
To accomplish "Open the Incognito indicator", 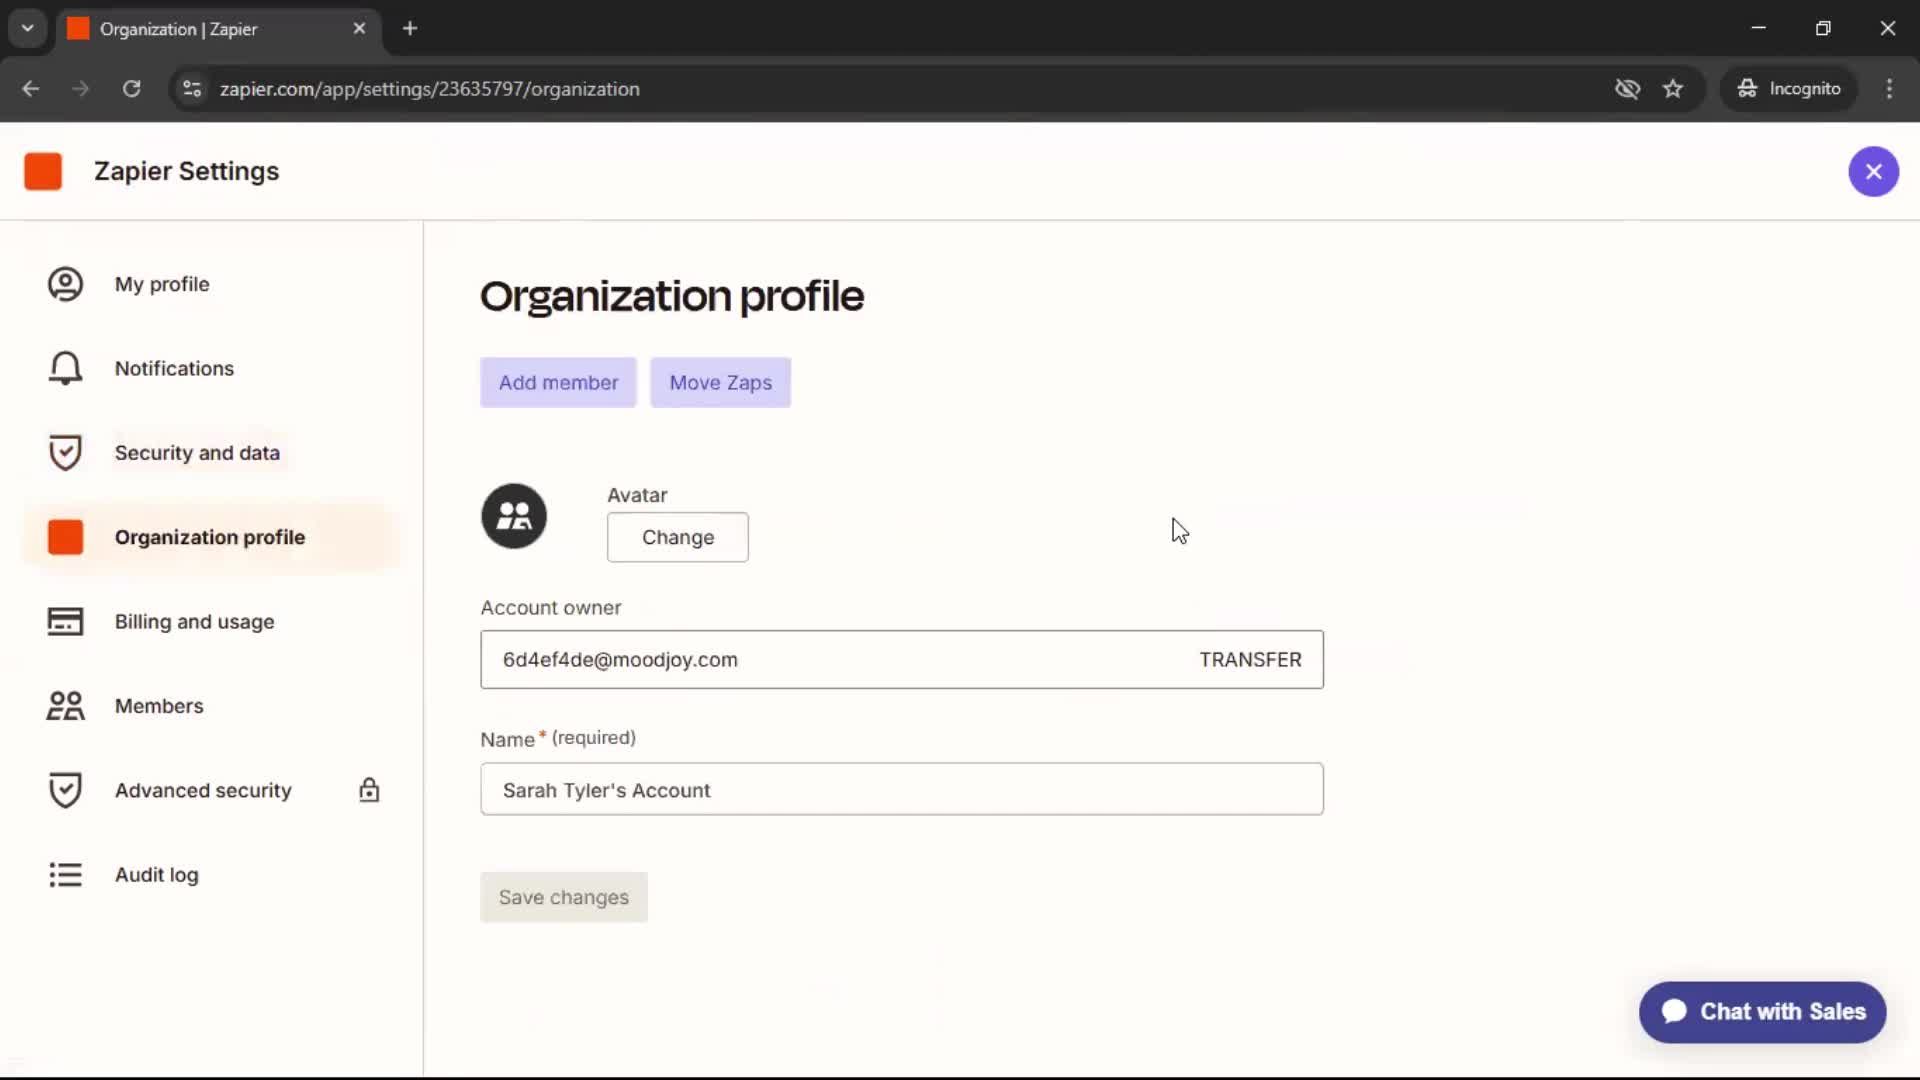I will 1789,89.
